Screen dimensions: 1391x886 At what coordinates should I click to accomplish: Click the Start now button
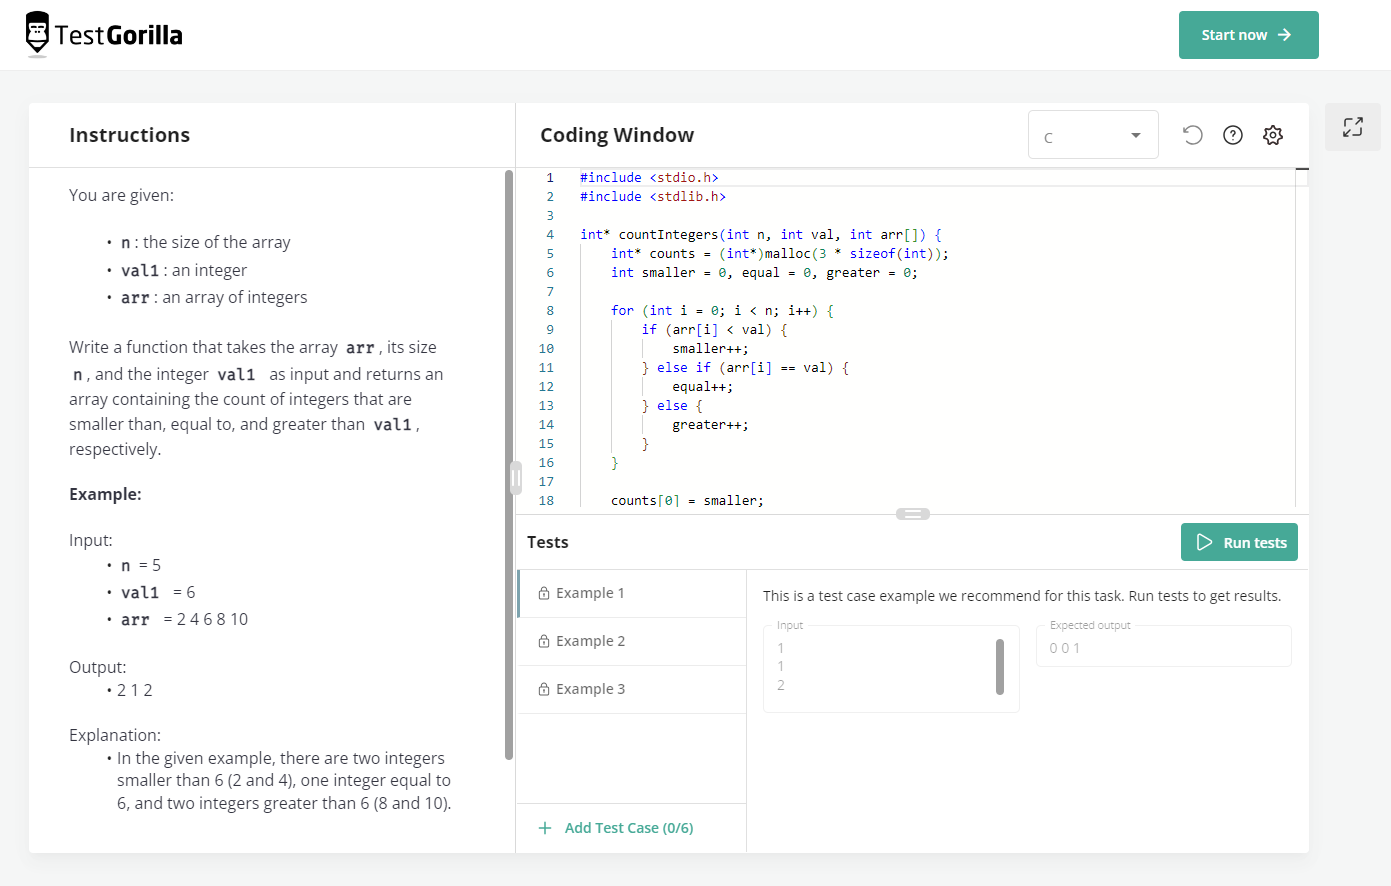(x=1248, y=34)
